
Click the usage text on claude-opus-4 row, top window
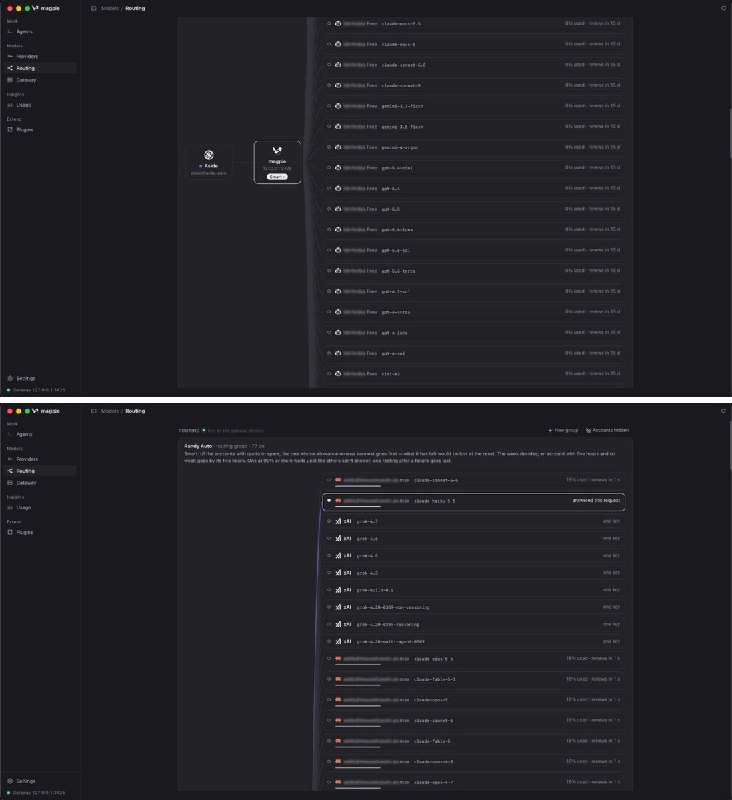point(592,44)
